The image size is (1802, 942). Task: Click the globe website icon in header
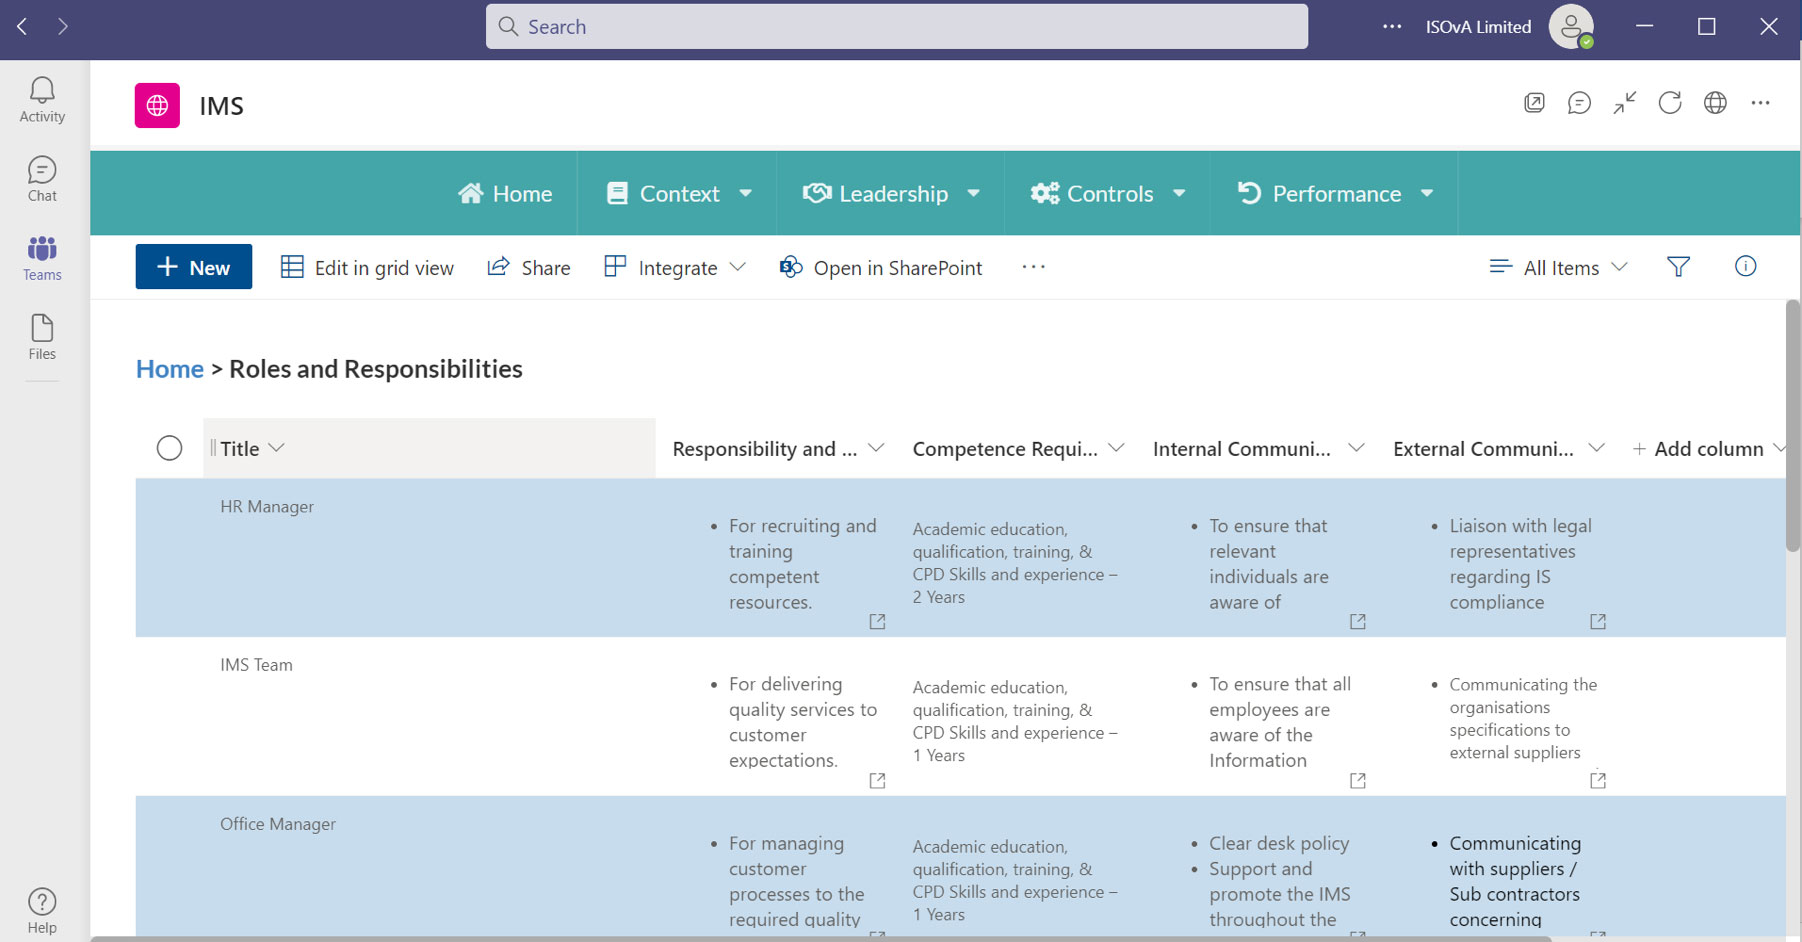click(1715, 103)
